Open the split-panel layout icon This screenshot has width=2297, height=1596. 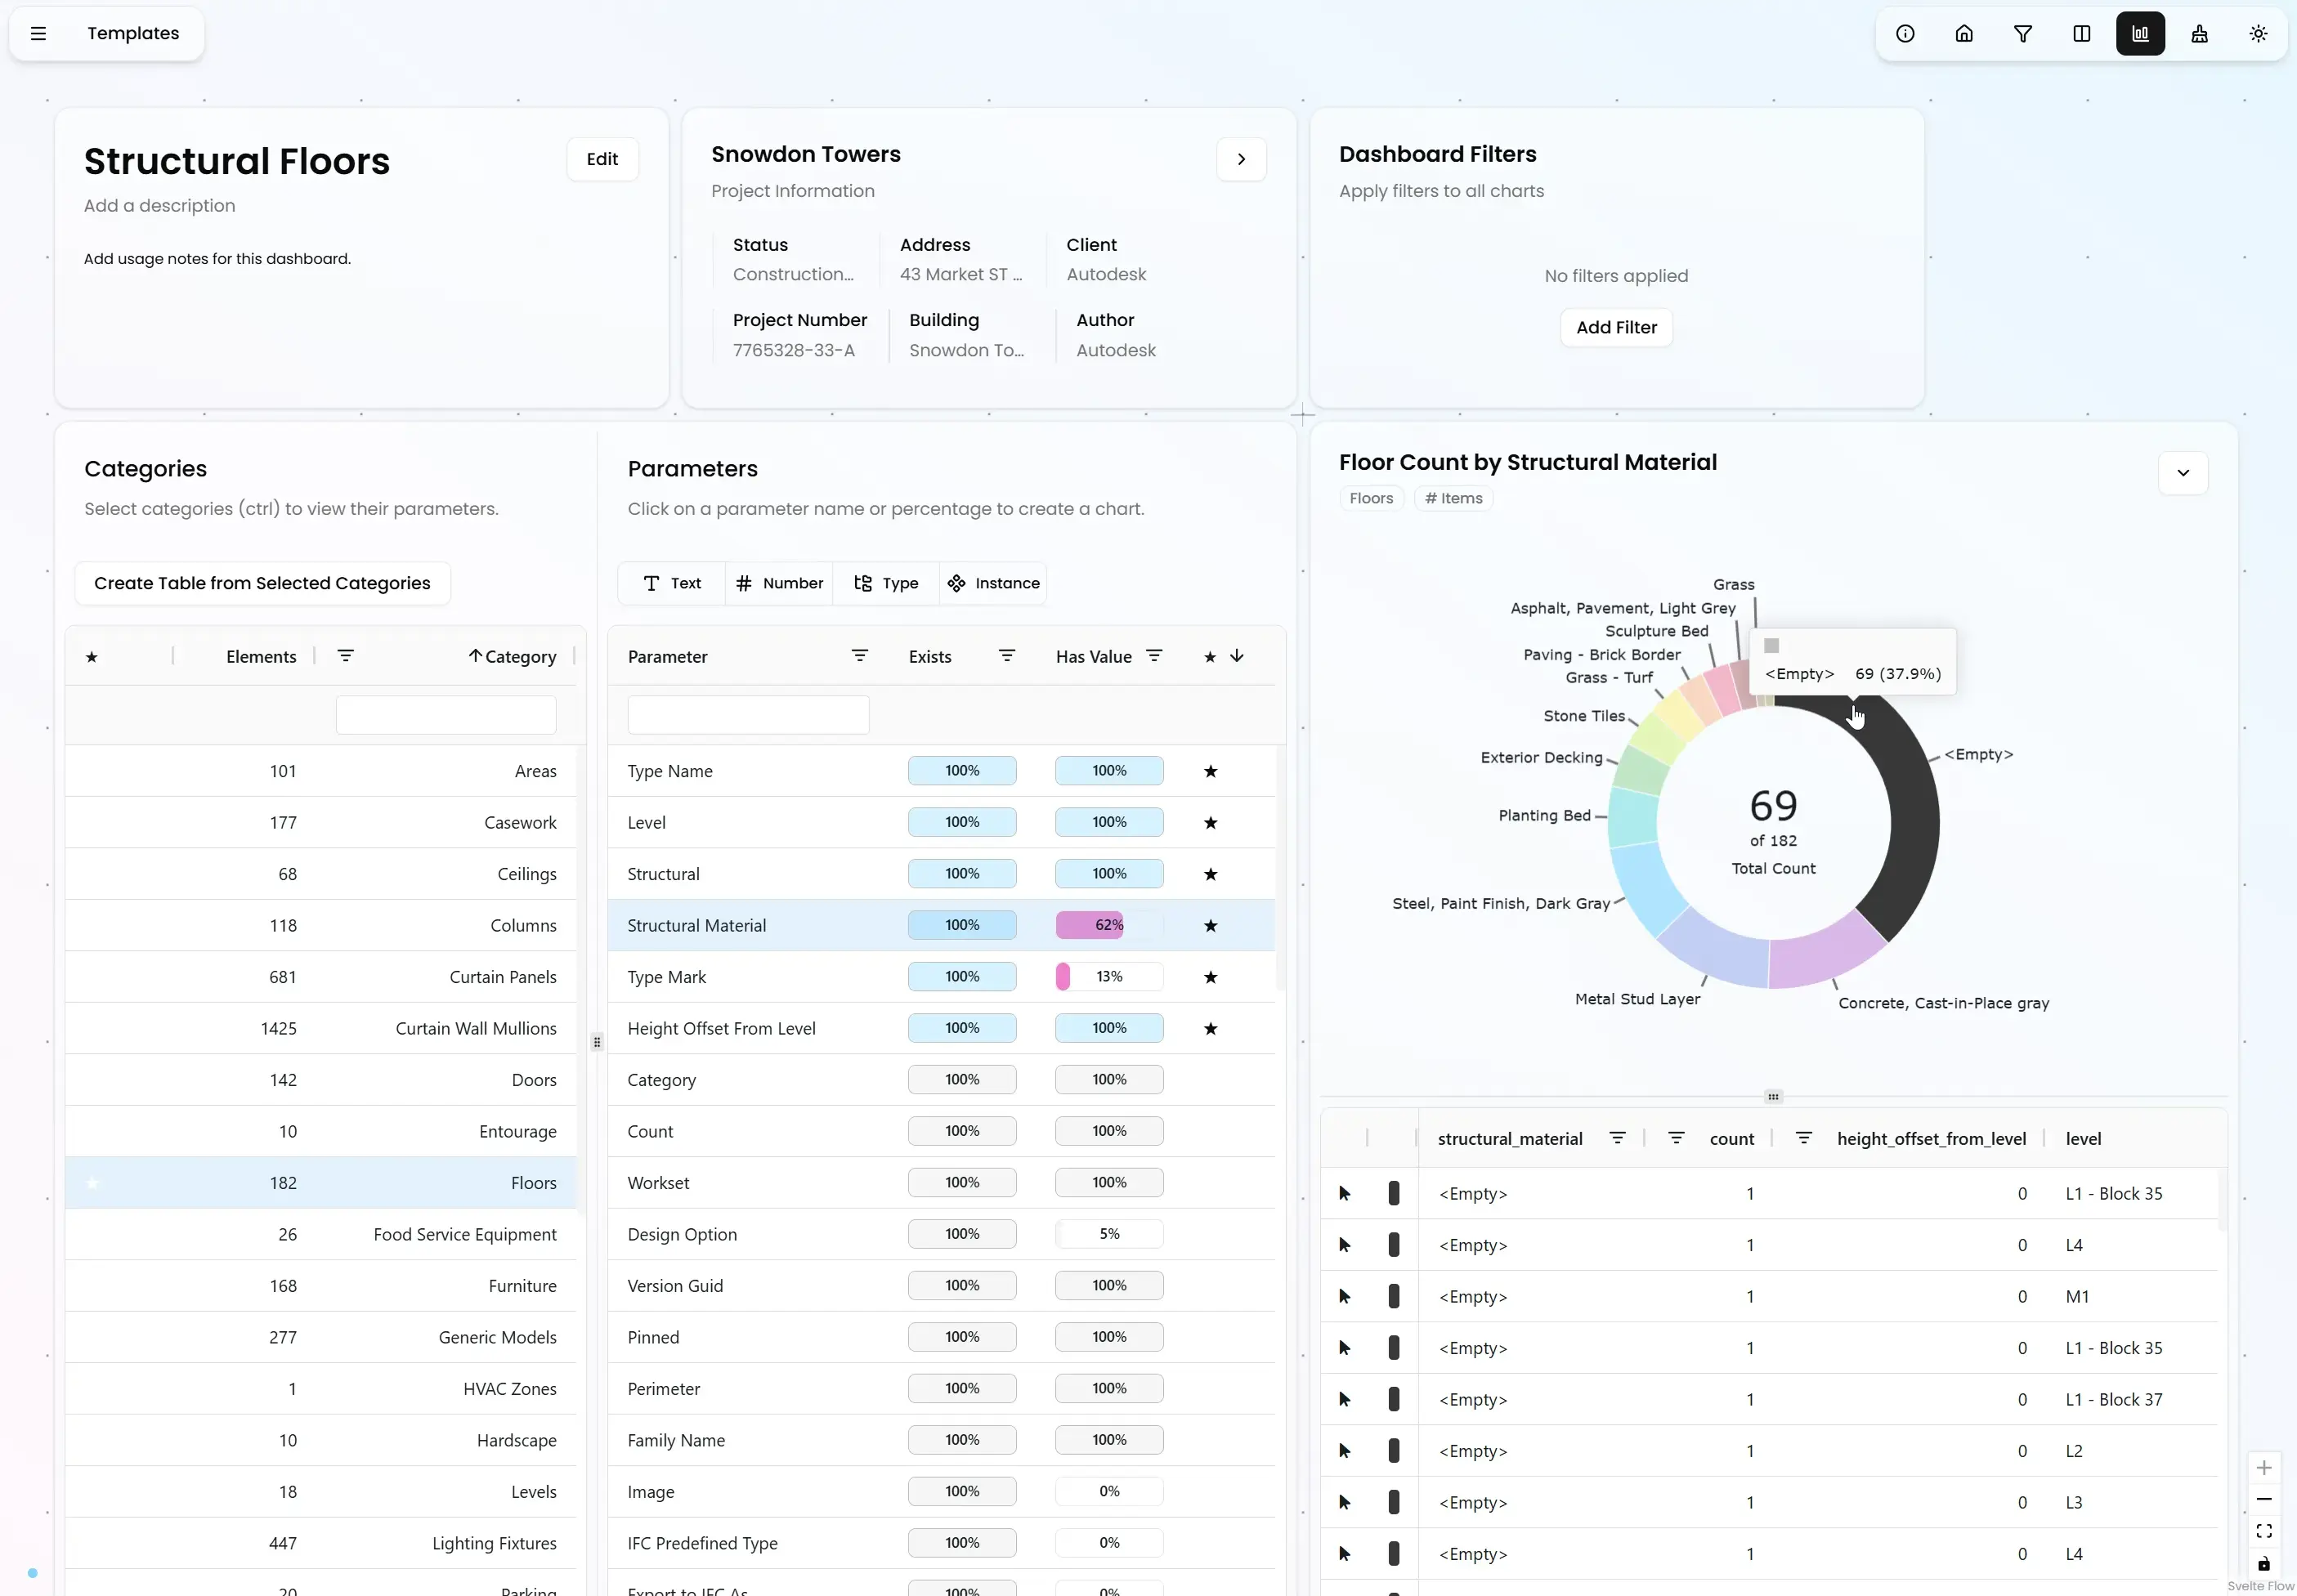pyautogui.click(x=2082, y=34)
